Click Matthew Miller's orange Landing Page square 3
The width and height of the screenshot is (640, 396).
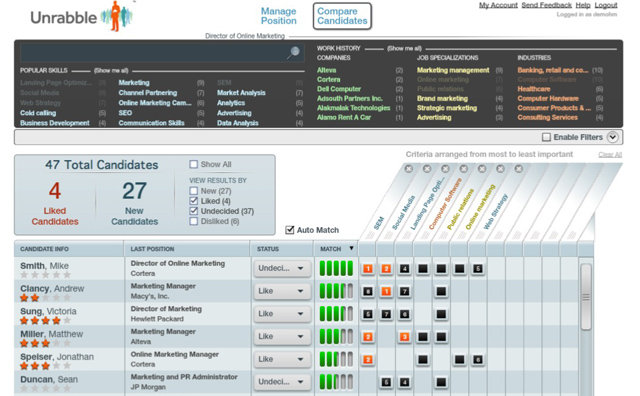pos(404,337)
